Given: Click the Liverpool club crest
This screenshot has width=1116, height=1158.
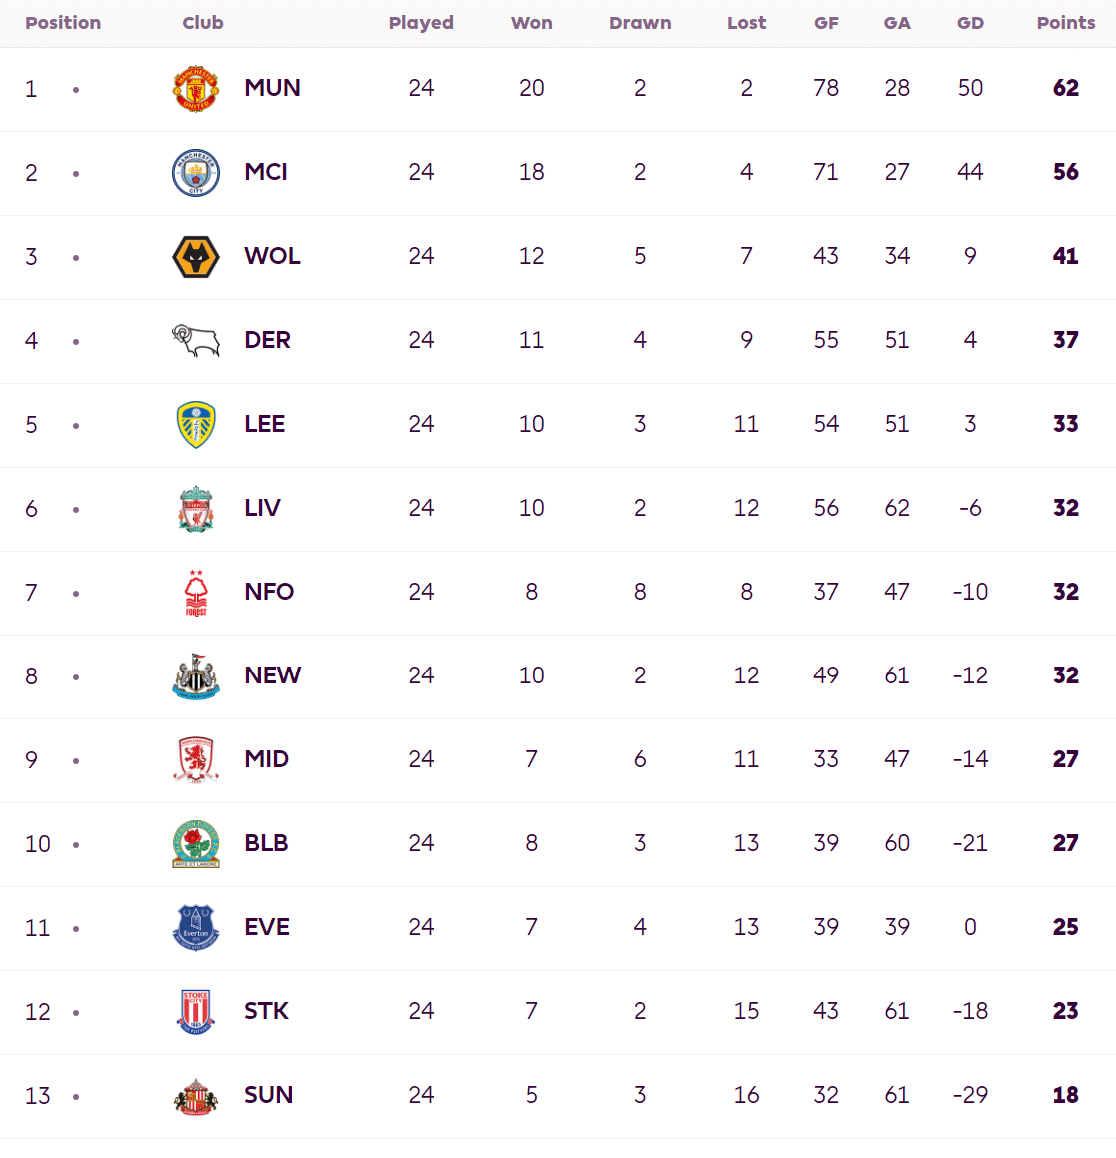Looking at the screenshot, I should pyautogui.click(x=196, y=509).
